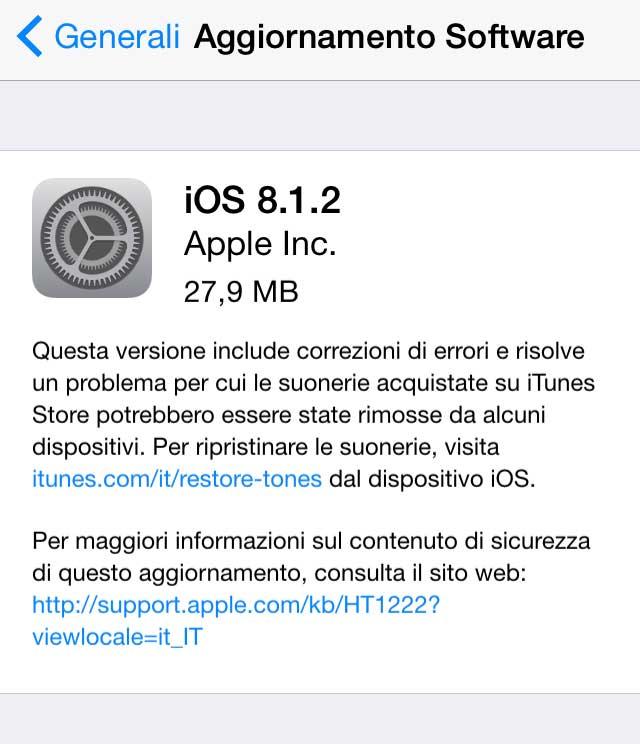Tap the Apple Inc. developer name
640x744 pixels.
(260, 244)
